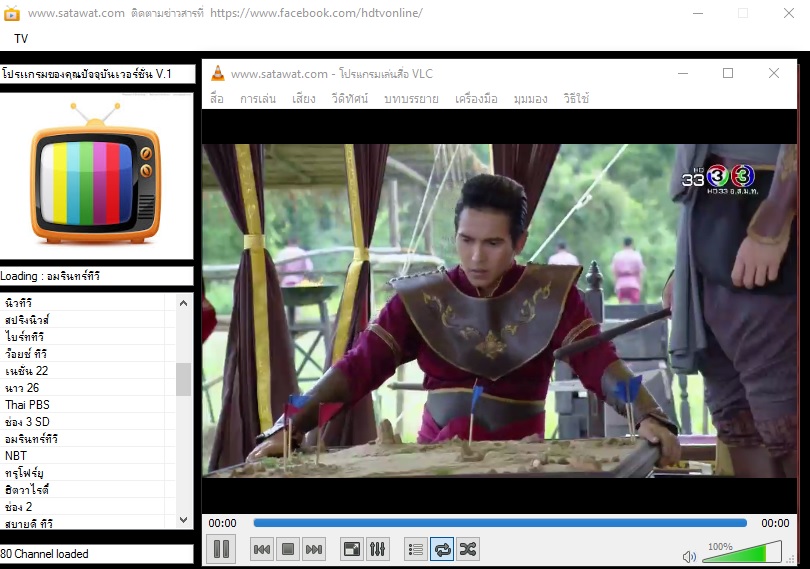Open the วิดีทัศน์ (Video) menu
Viewport: 810px width, 569px height.
(350, 98)
